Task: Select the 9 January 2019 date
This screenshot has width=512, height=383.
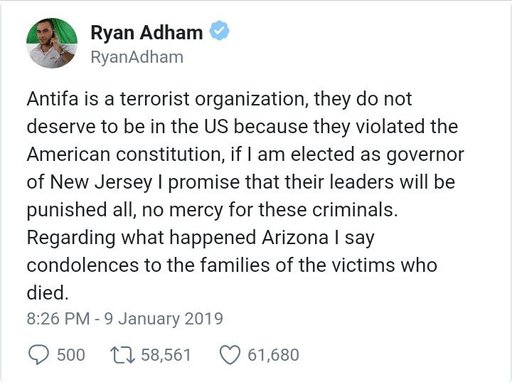Action: pyautogui.click(x=163, y=318)
